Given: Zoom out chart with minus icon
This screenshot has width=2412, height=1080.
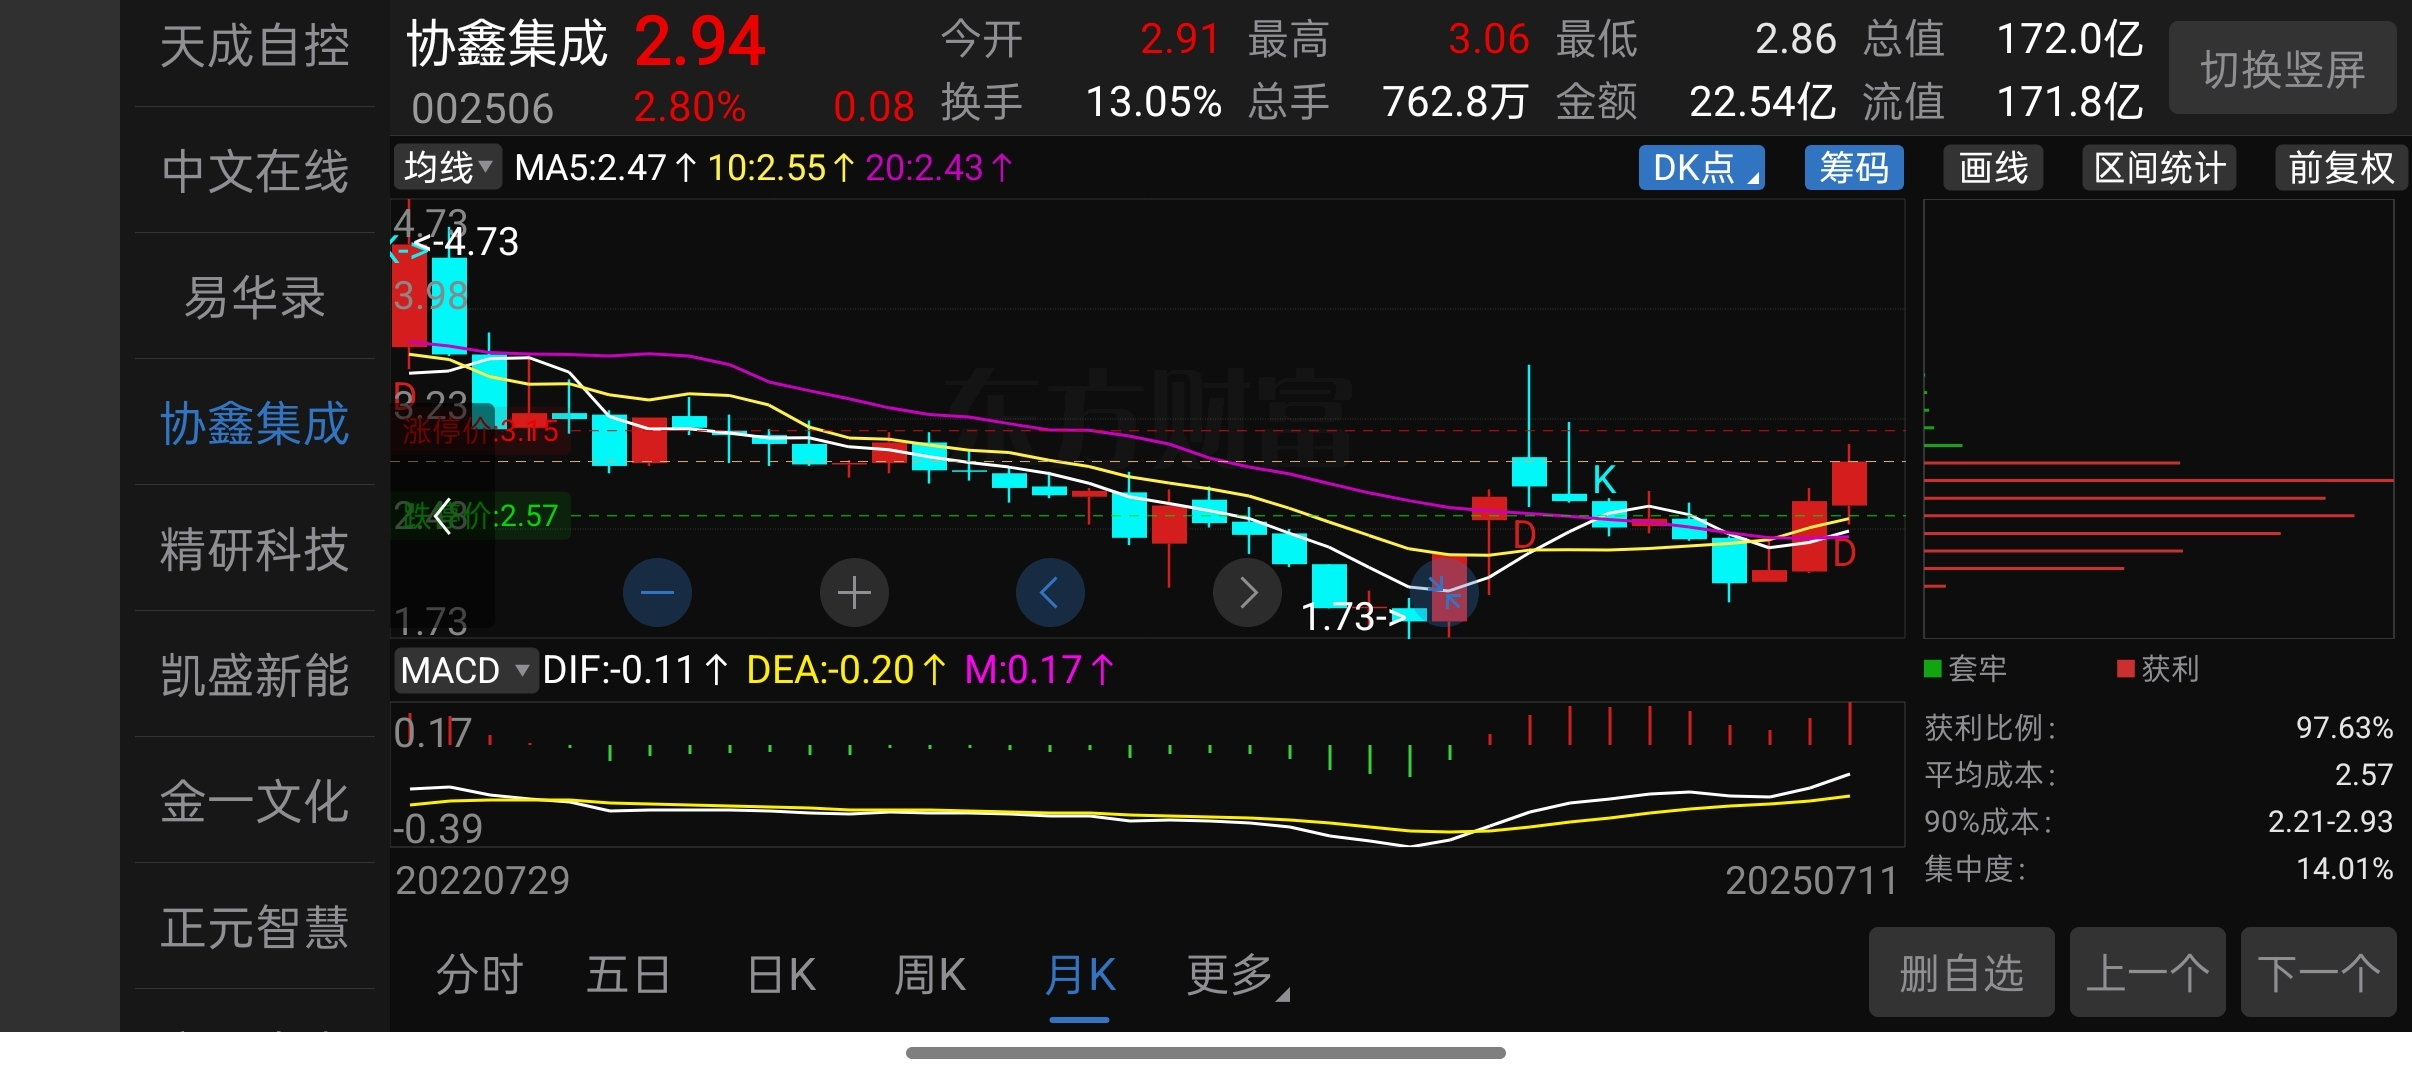Looking at the screenshot, I should coord(657,593).
